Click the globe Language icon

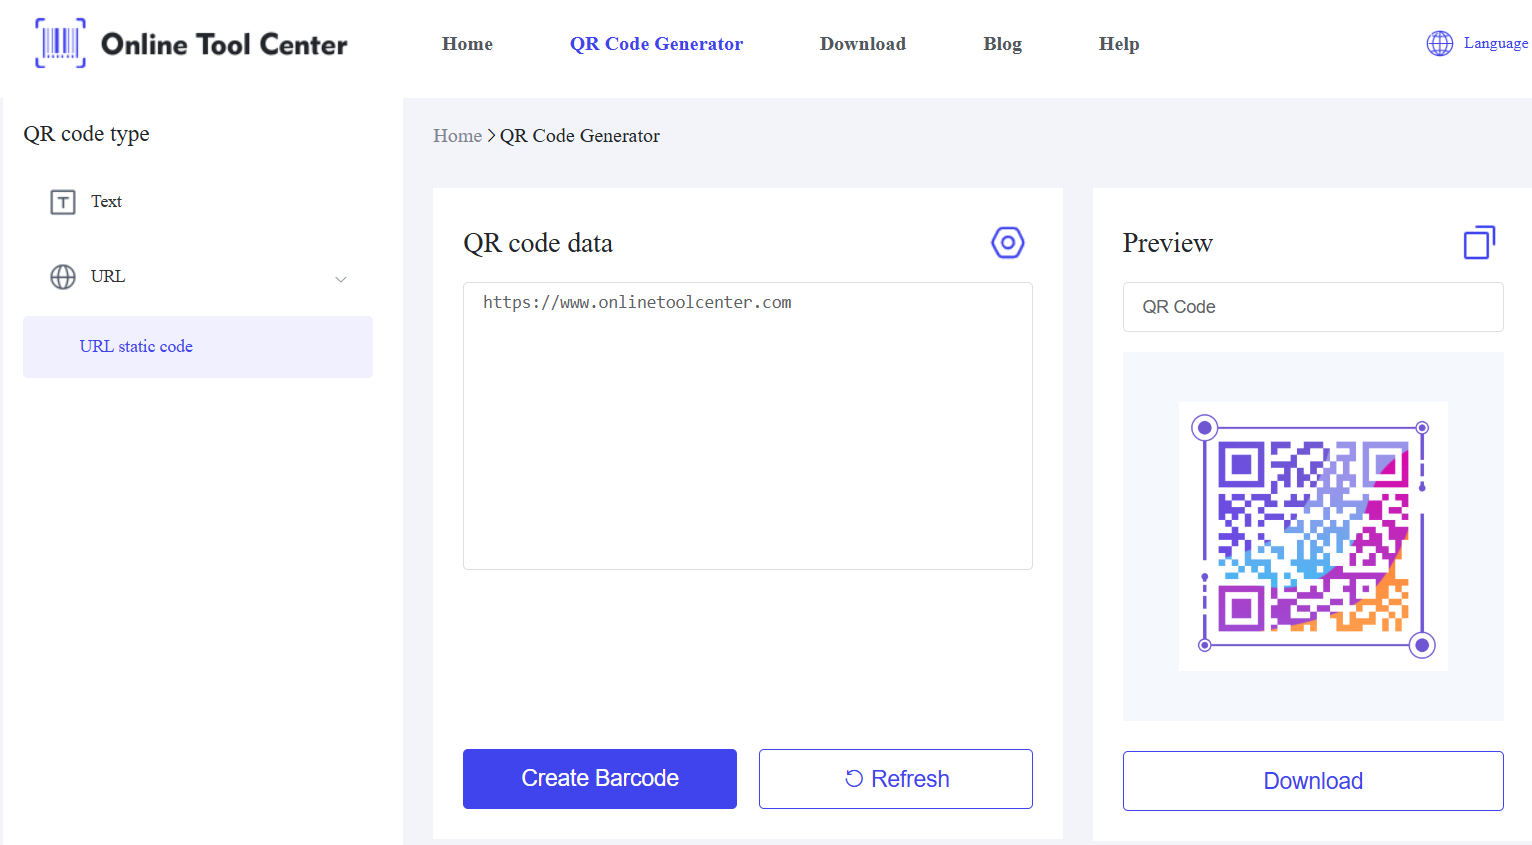[1439, 43]
